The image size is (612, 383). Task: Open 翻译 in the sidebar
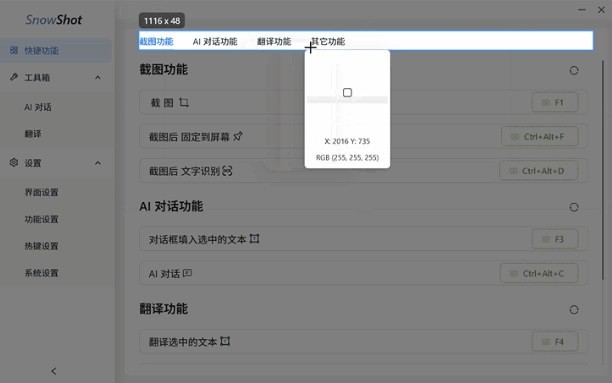(33, 134)
